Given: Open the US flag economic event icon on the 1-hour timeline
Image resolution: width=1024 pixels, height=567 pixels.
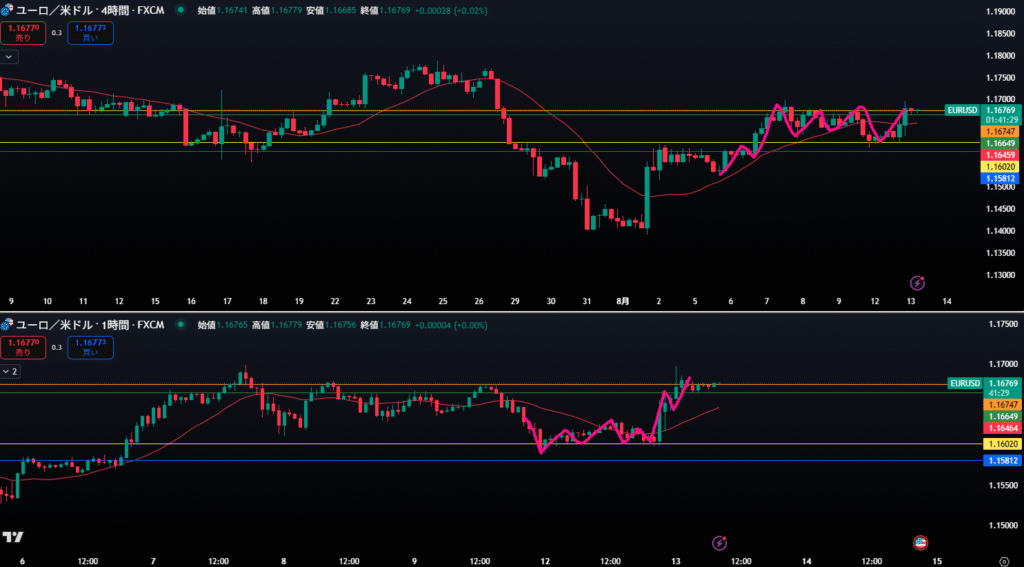Looking at the screenshot, I should (920, 543).
